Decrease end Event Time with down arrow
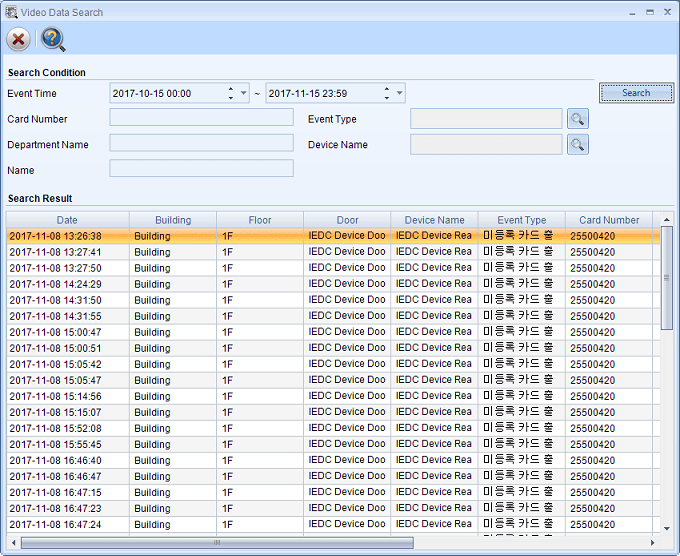This screenshot has height=556, width=680. click(x=386, y=98)
